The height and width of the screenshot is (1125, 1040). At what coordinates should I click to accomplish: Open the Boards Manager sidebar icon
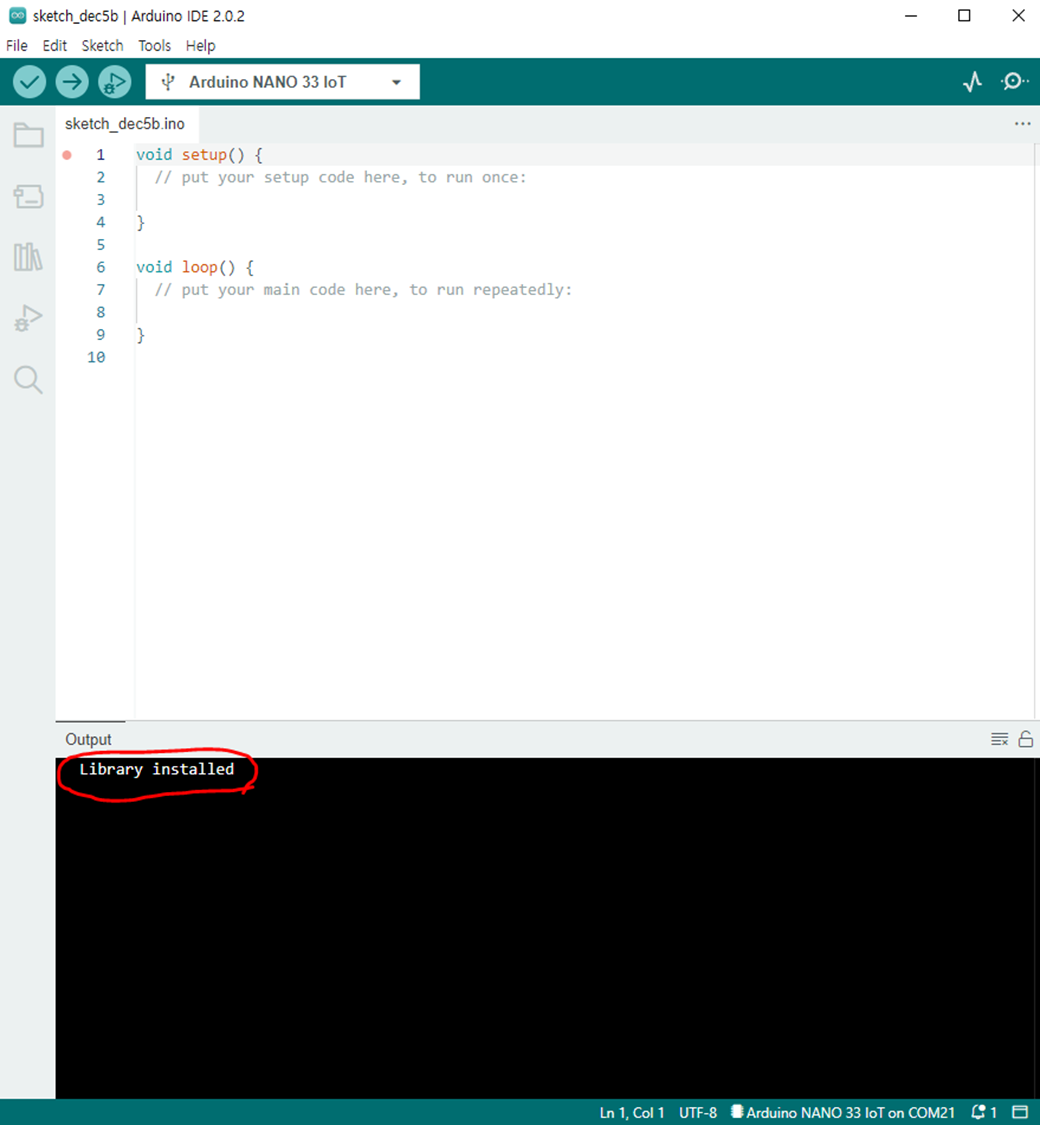pyautogui.click(x=29, y=196)
